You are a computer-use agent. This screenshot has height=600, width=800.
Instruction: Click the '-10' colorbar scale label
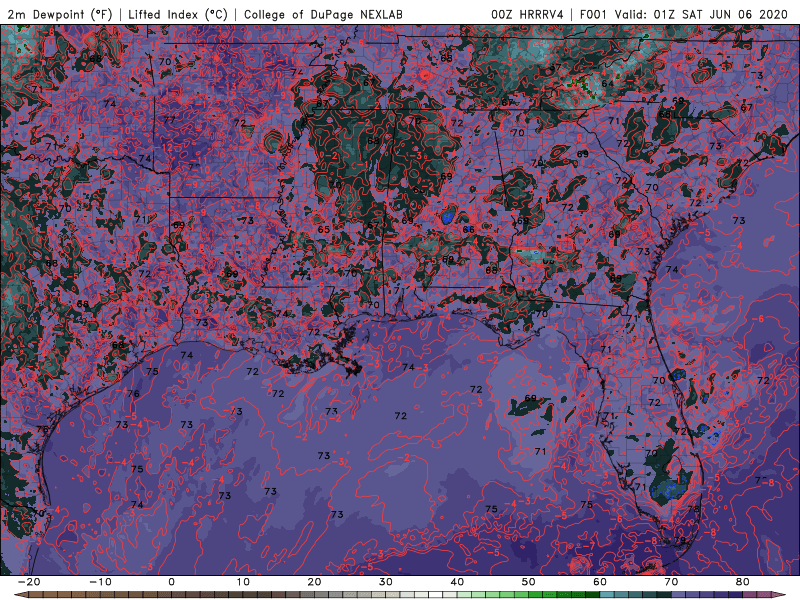(x=100, y=582)
